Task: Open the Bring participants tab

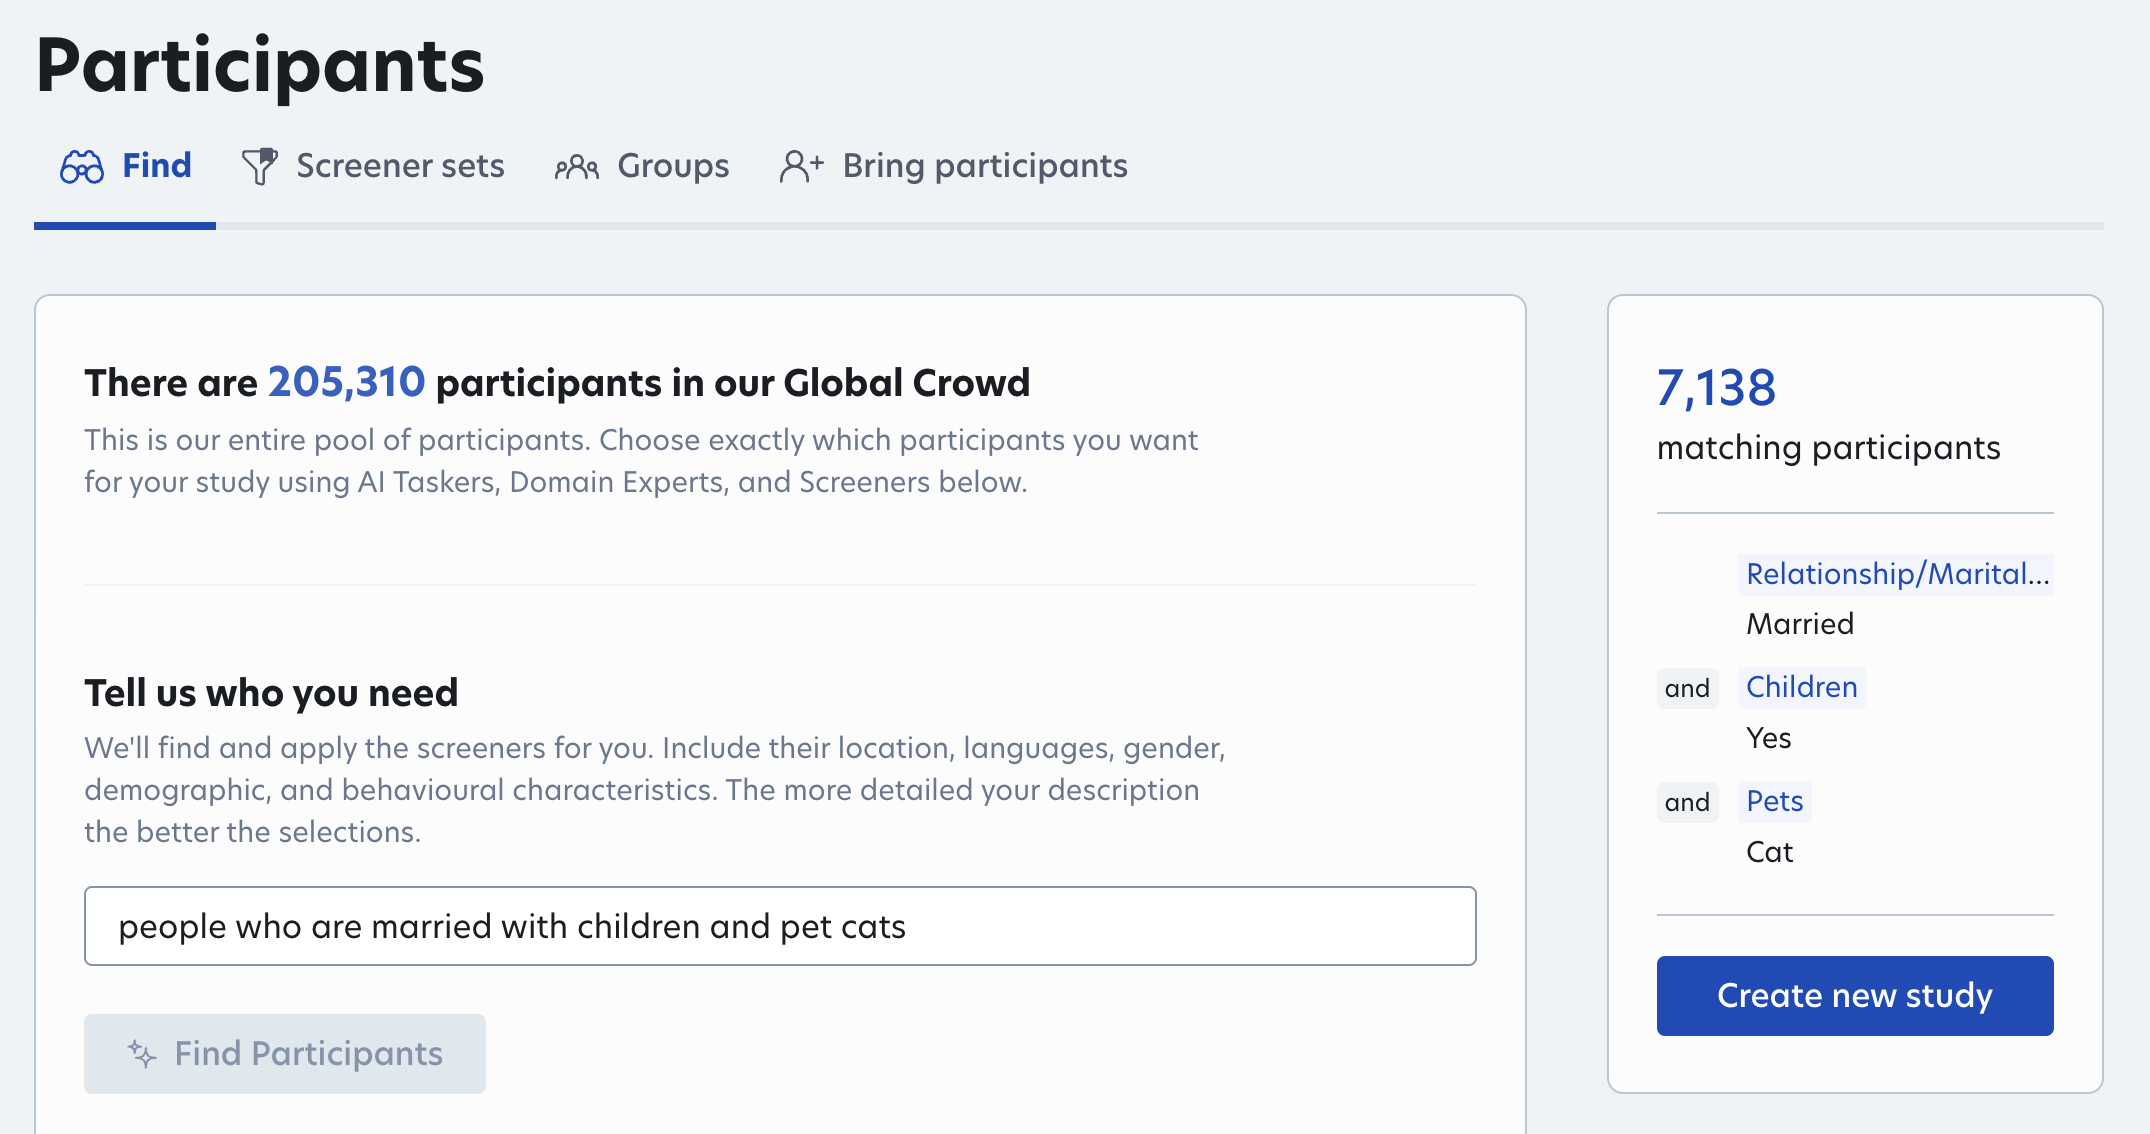Action: [985, 166]
